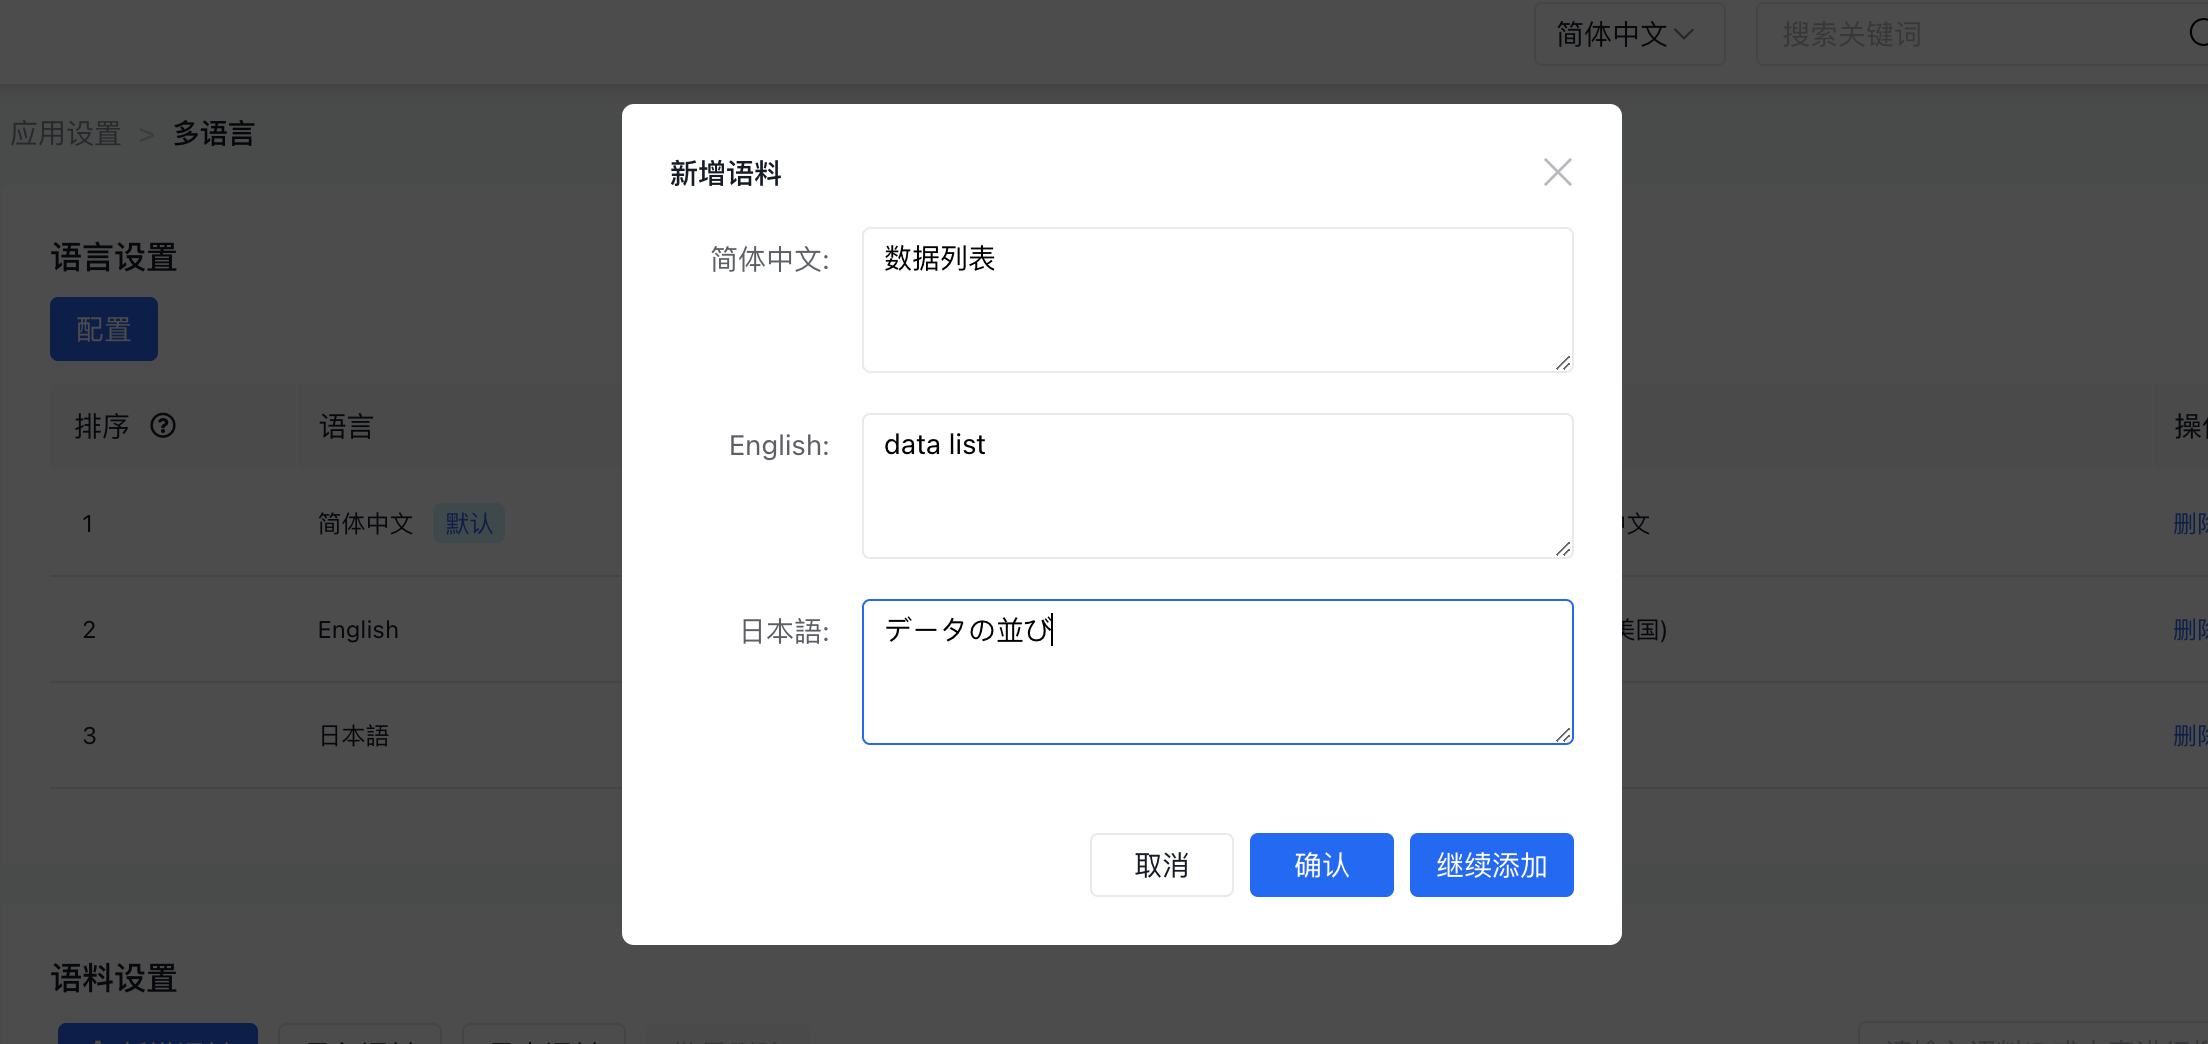This screenshot has width=2208, height=1044.
Task: Click the question-mark help icon beside 排序
Action: tap(163, 426)
